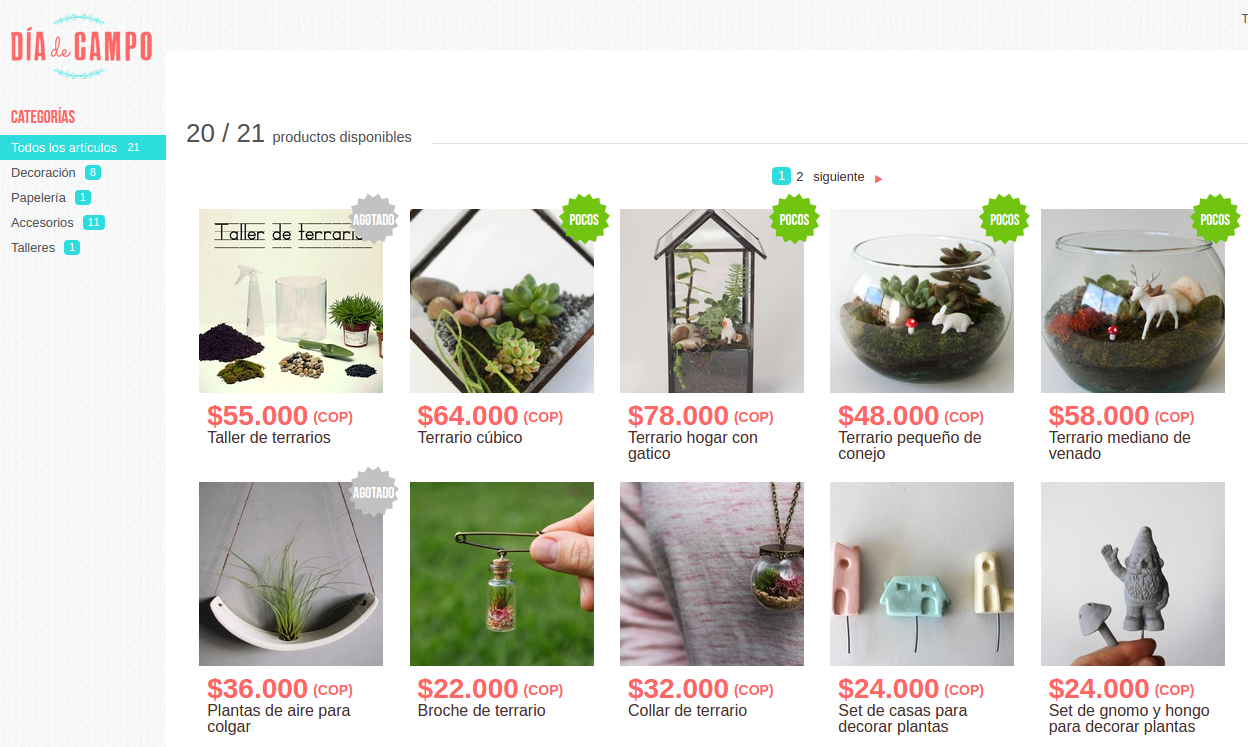View the Terrario pequeño de conejo photo

922,301
